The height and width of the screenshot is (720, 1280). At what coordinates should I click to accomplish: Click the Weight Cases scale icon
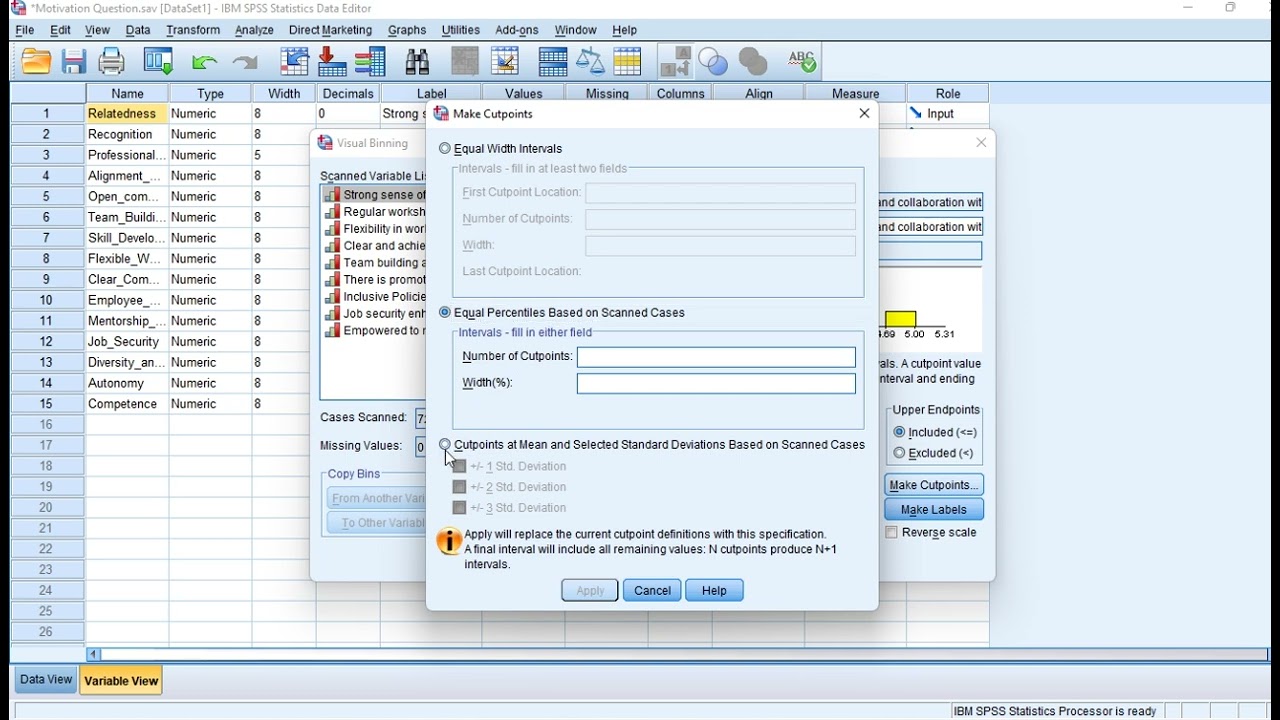click(590, 62)
